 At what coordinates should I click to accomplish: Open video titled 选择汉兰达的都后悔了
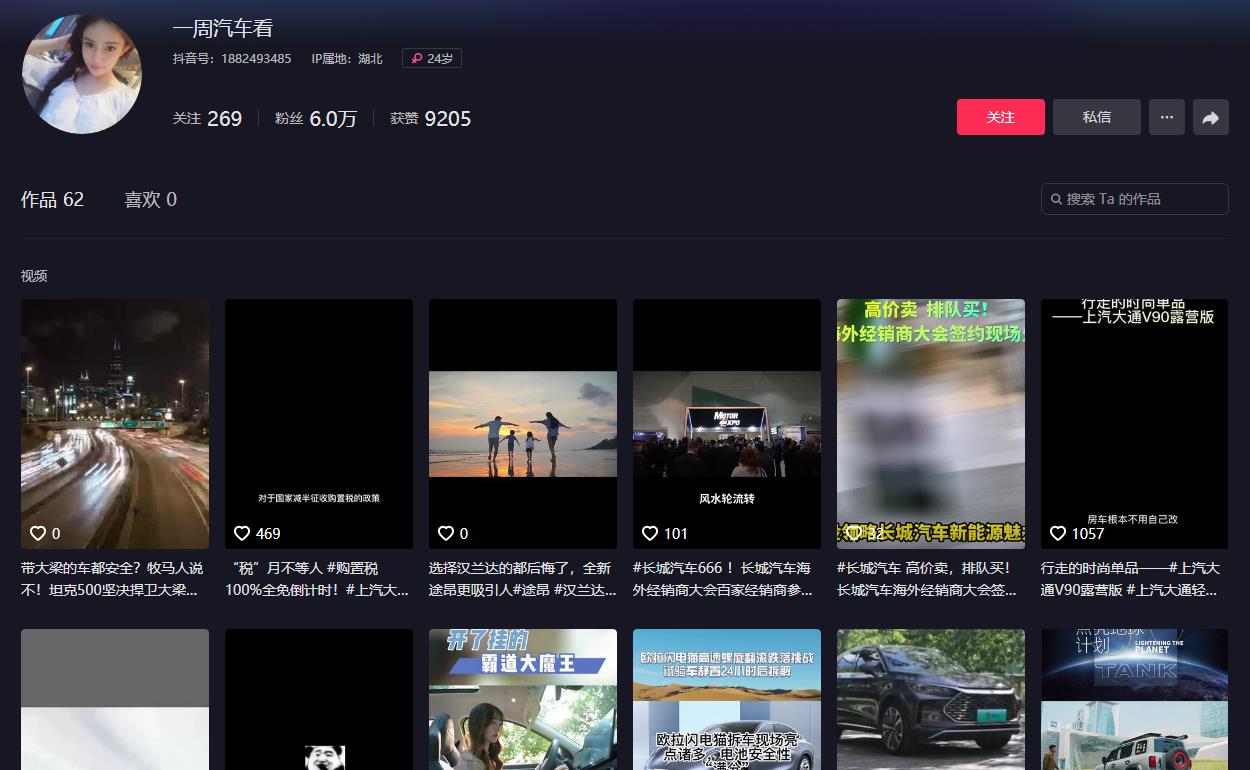click(x=523, y=579)
